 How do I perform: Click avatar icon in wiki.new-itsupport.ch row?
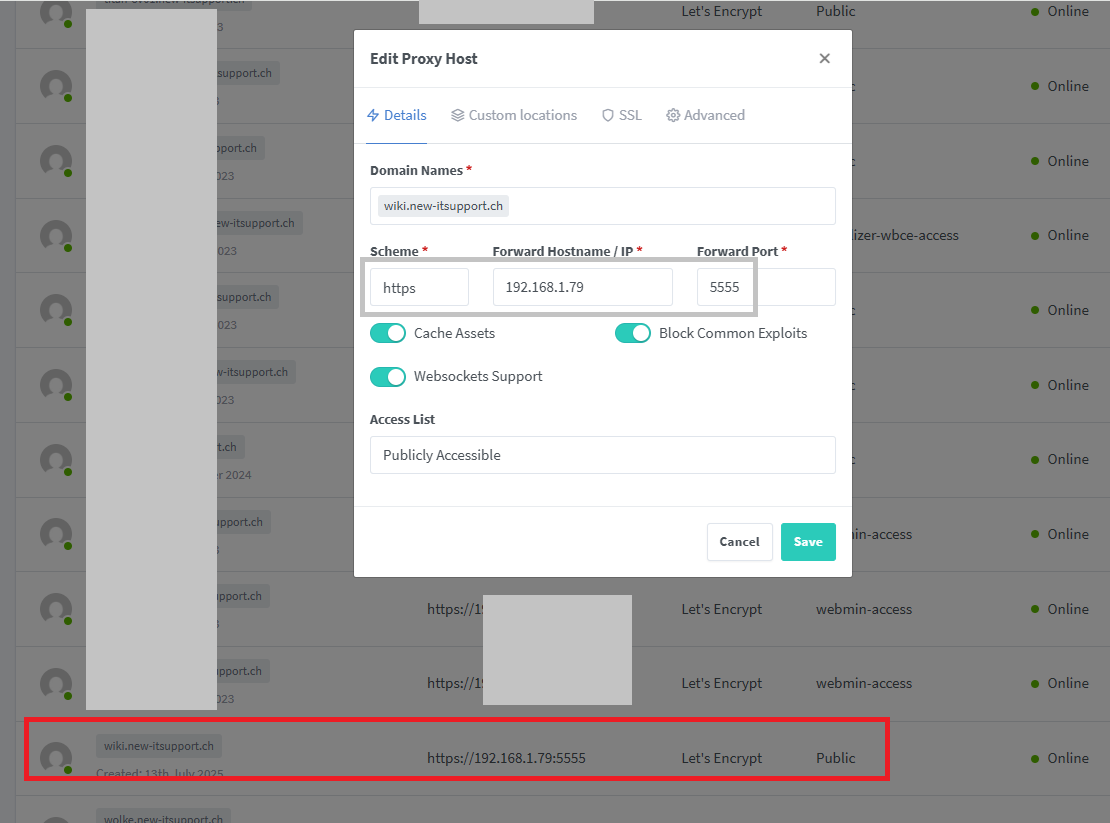tap(56, 758)
